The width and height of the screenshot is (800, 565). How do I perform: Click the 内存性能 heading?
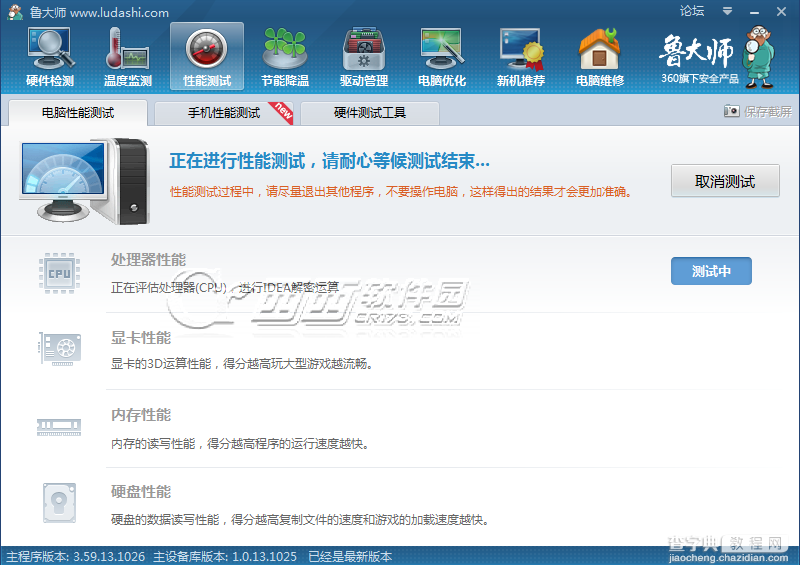[x=141, y=415]
